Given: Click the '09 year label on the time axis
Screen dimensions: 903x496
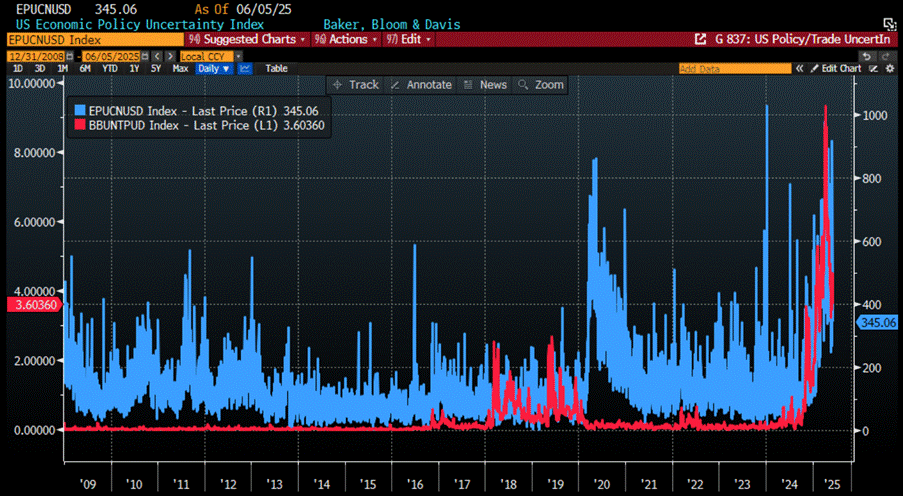Looking at the screenshot, I should [88, 484].
